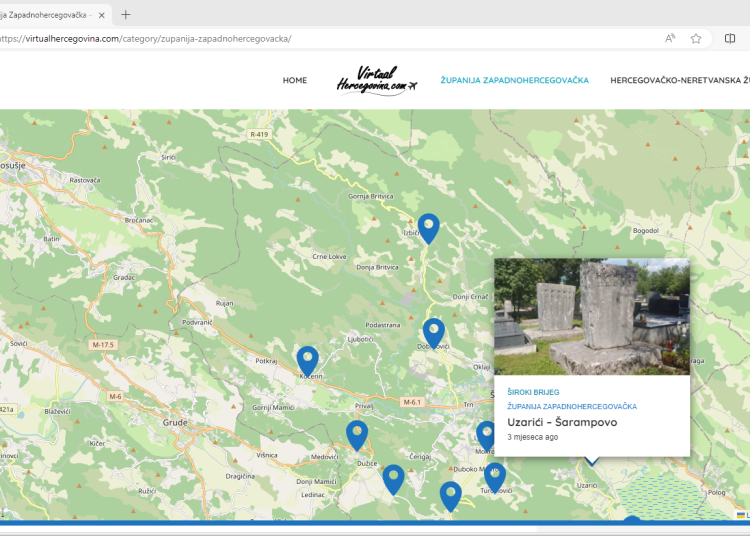Click the '3 mjeseca ago' date text

[532, 437]
